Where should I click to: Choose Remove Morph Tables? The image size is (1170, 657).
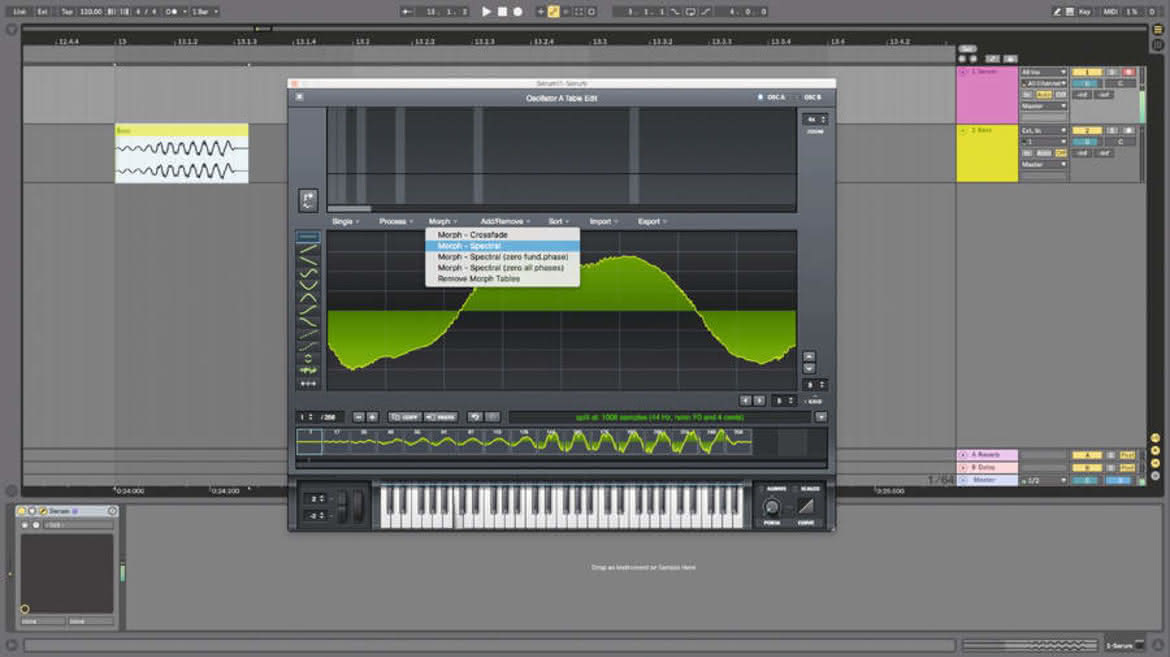[502, 278]
